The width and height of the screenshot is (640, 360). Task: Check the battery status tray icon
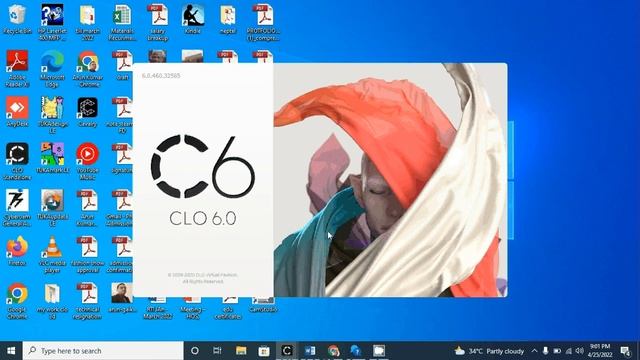point(557,351)
